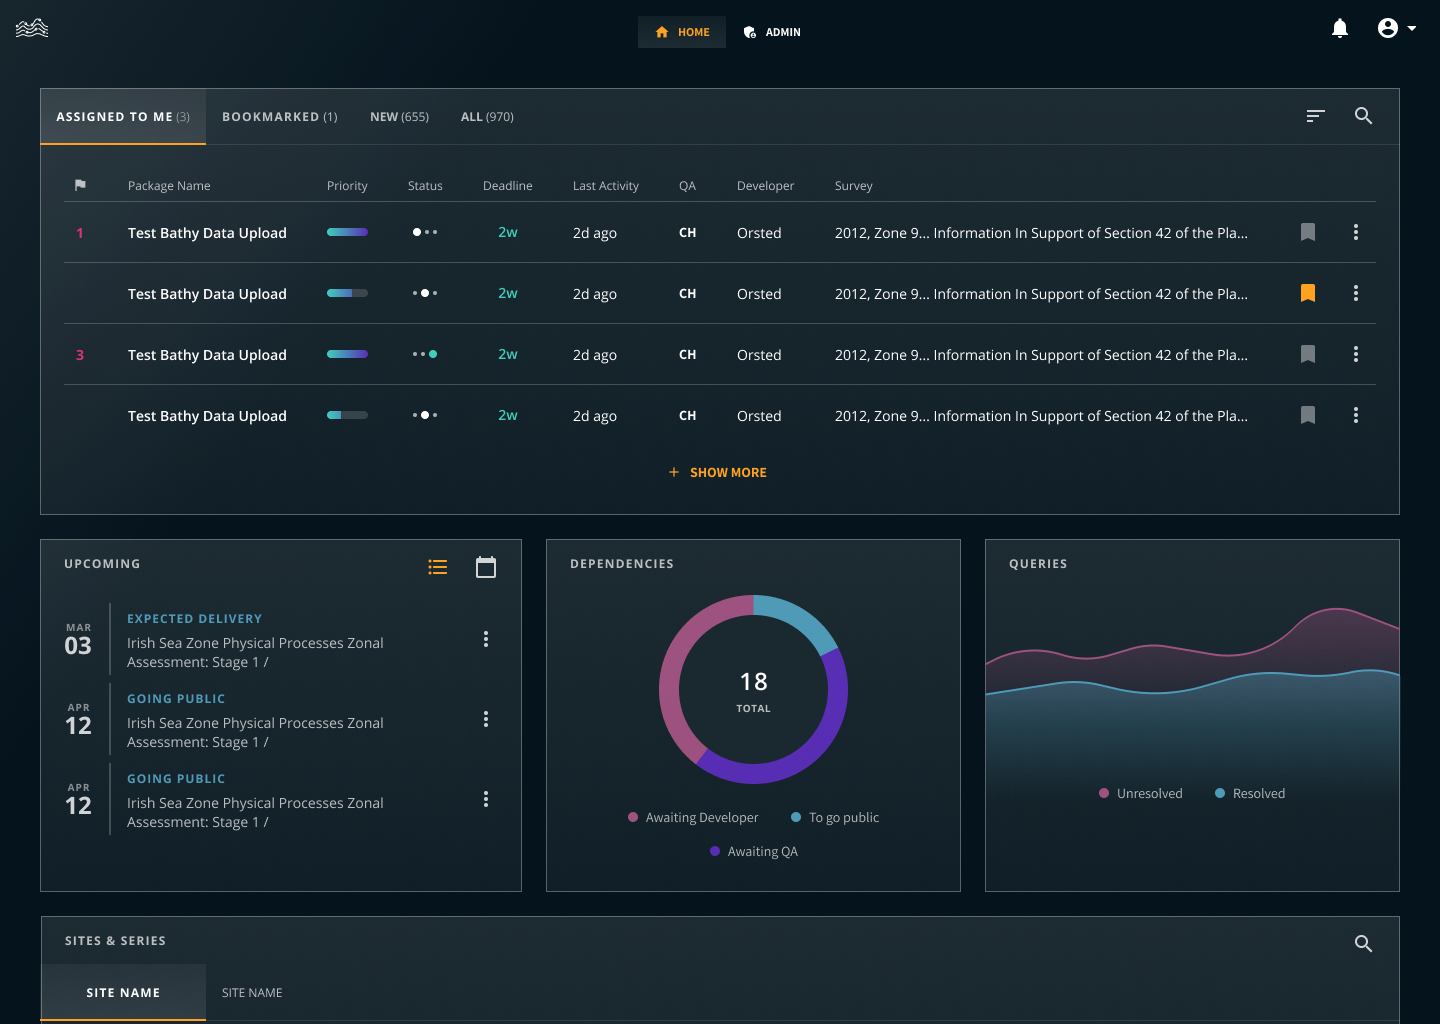This screenshot has height=1024, width=1440.
Task: Click the flag column header icon
Action: pyautogui.click(x=80, y=185)
